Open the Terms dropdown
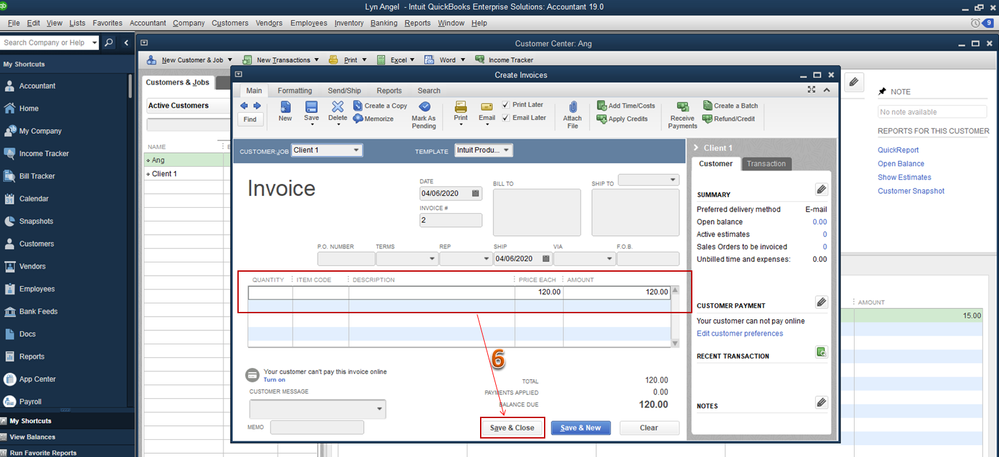 [432, 259]
